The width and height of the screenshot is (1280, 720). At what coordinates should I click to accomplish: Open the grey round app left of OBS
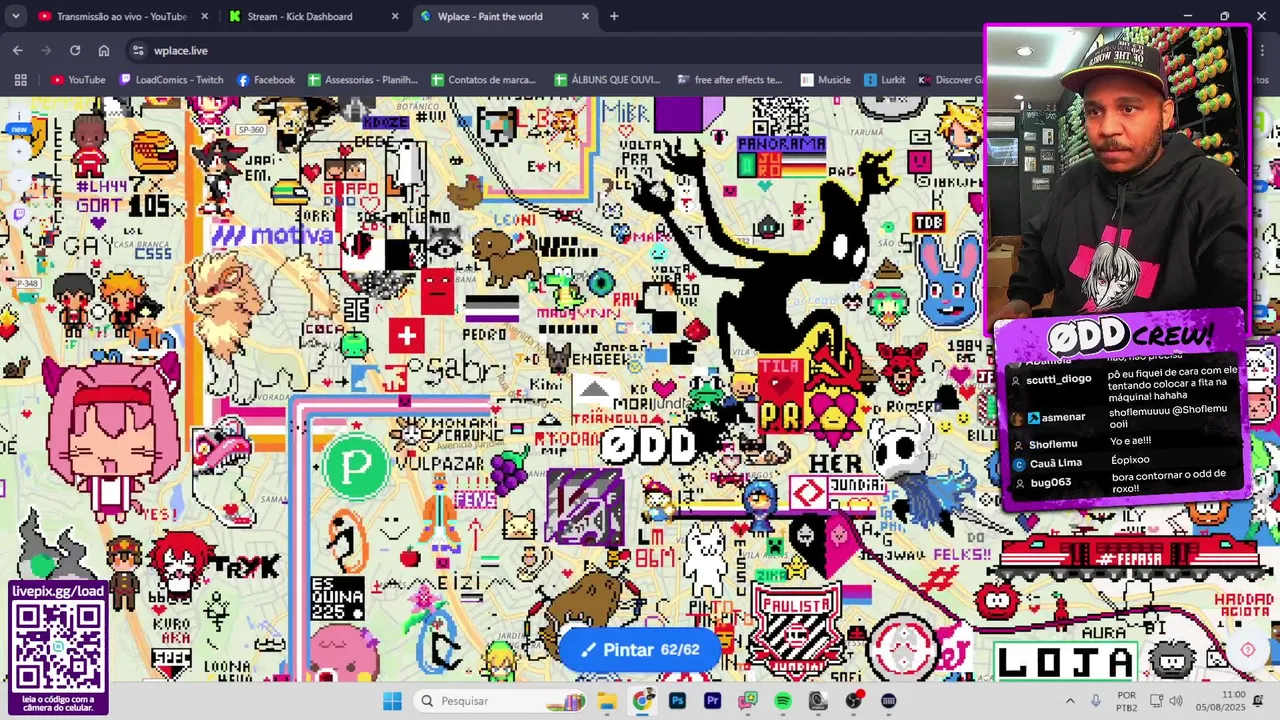[818, 701]
